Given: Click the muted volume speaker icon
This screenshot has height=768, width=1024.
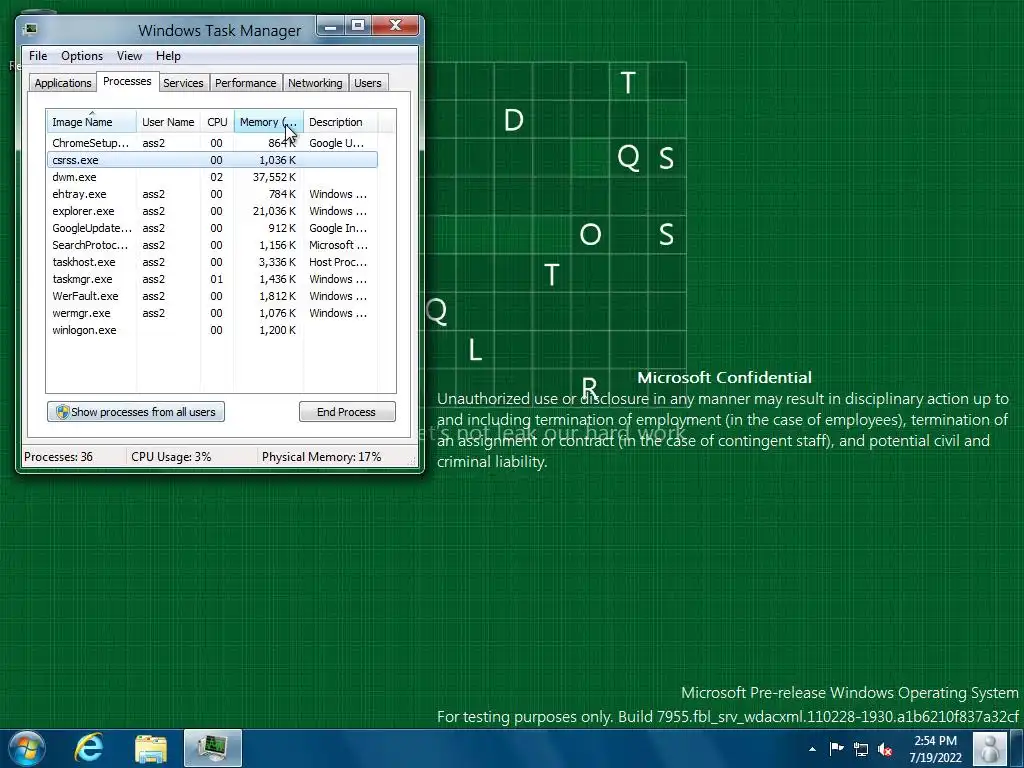Looking at the screenshot, I should pyautogui.click(x=885, y=749).
